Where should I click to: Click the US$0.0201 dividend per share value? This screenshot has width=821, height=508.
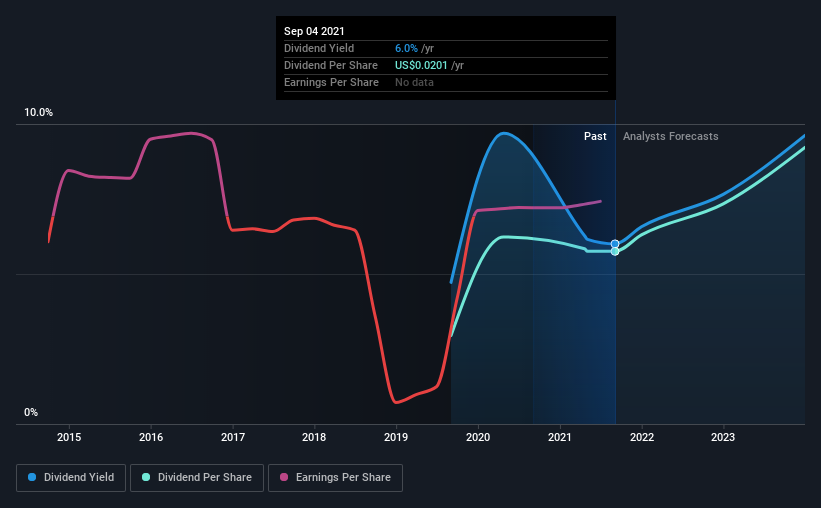coord(421,65)
